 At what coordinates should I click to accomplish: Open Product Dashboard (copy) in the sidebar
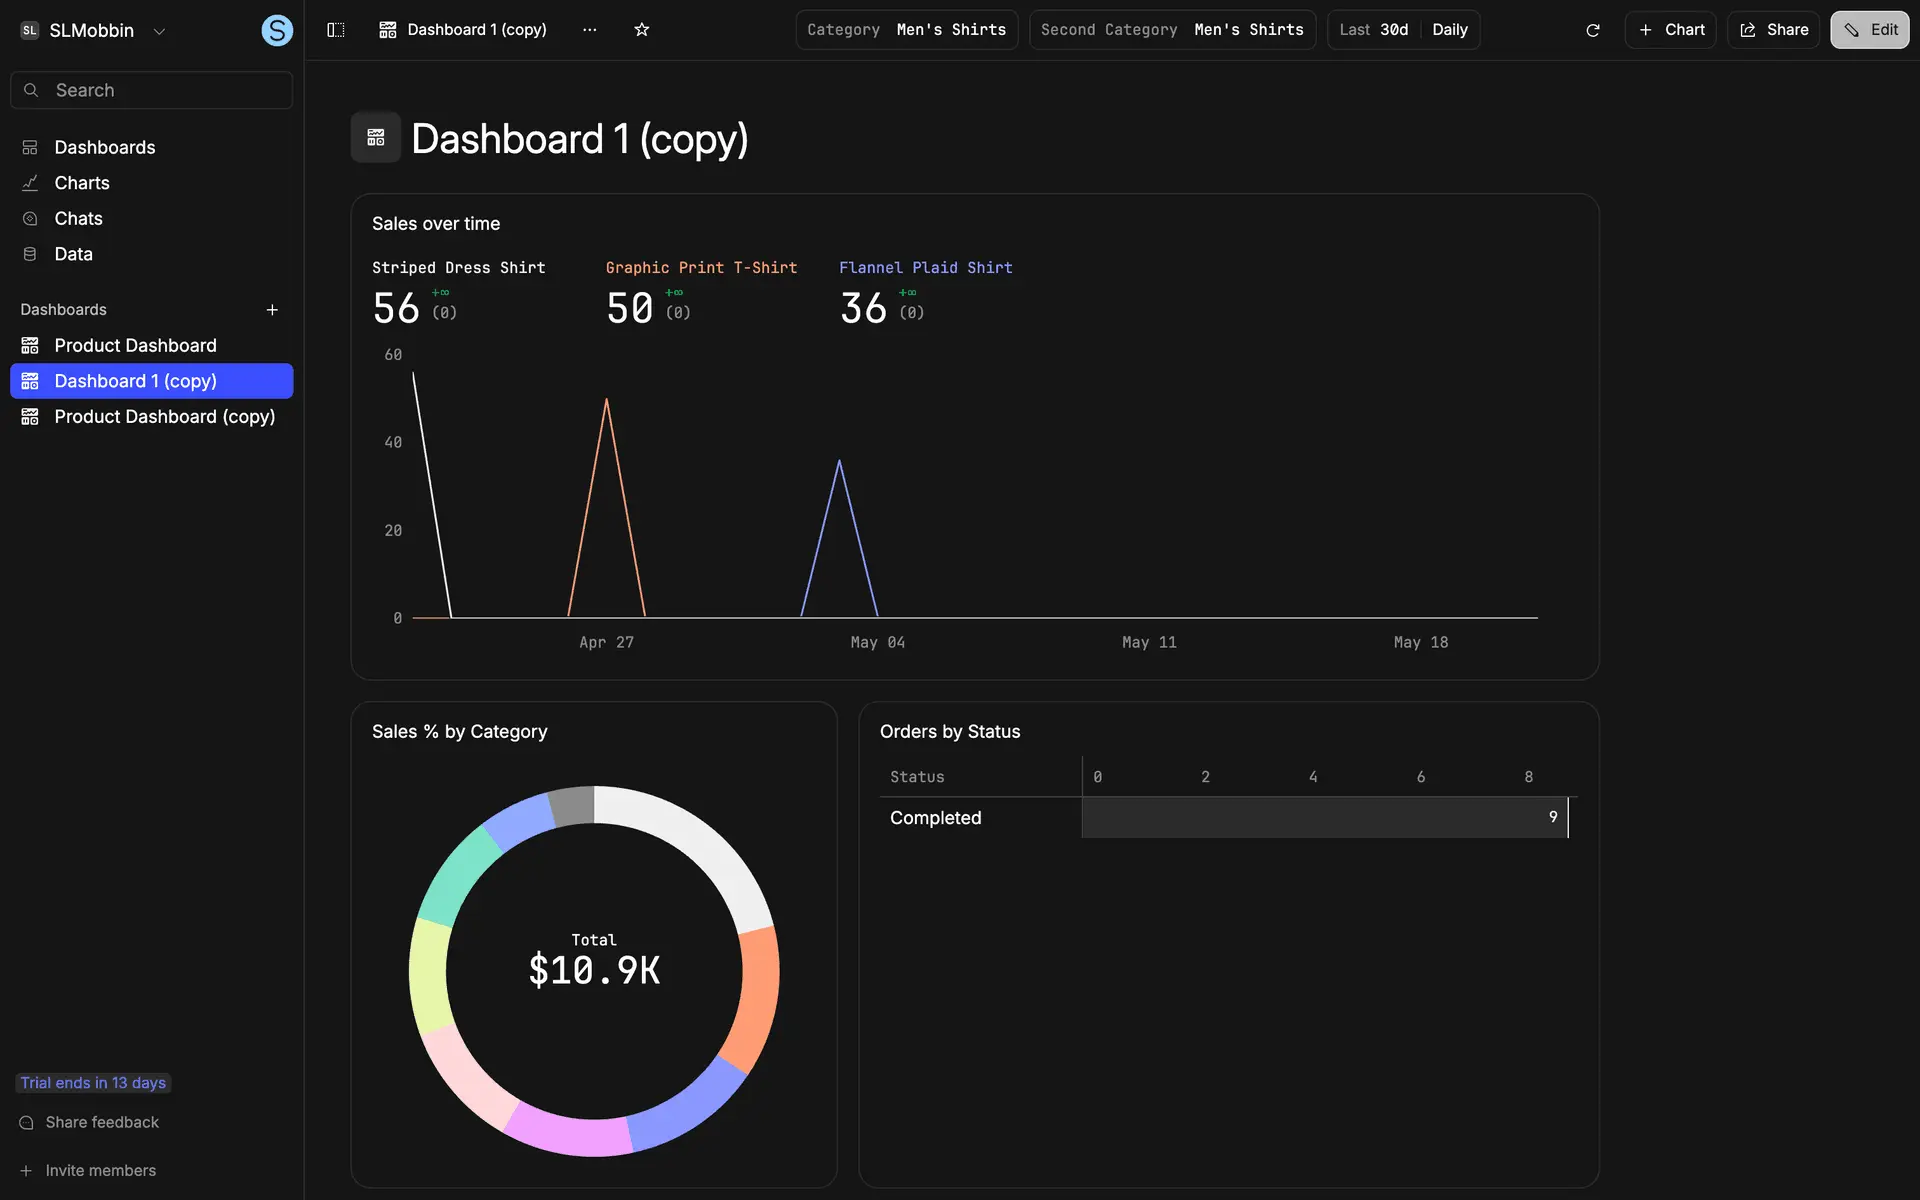(x=164, y=417)
